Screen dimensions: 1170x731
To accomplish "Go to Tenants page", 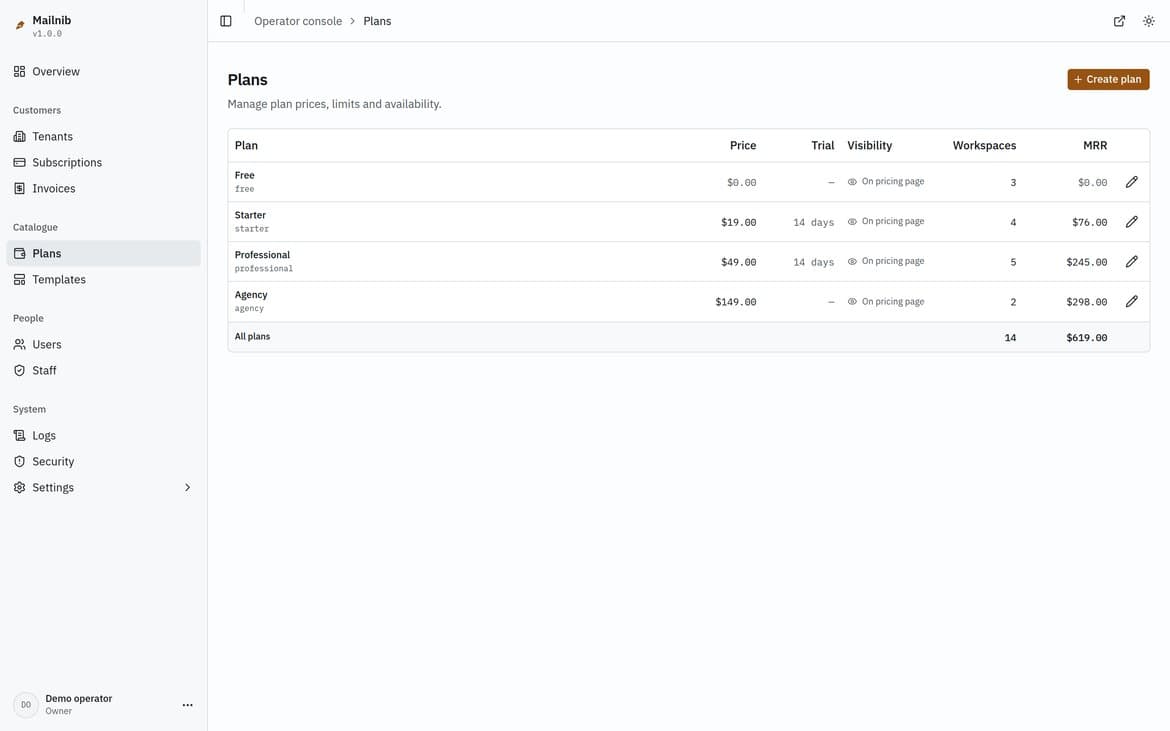I will click(x=104, y=137).
